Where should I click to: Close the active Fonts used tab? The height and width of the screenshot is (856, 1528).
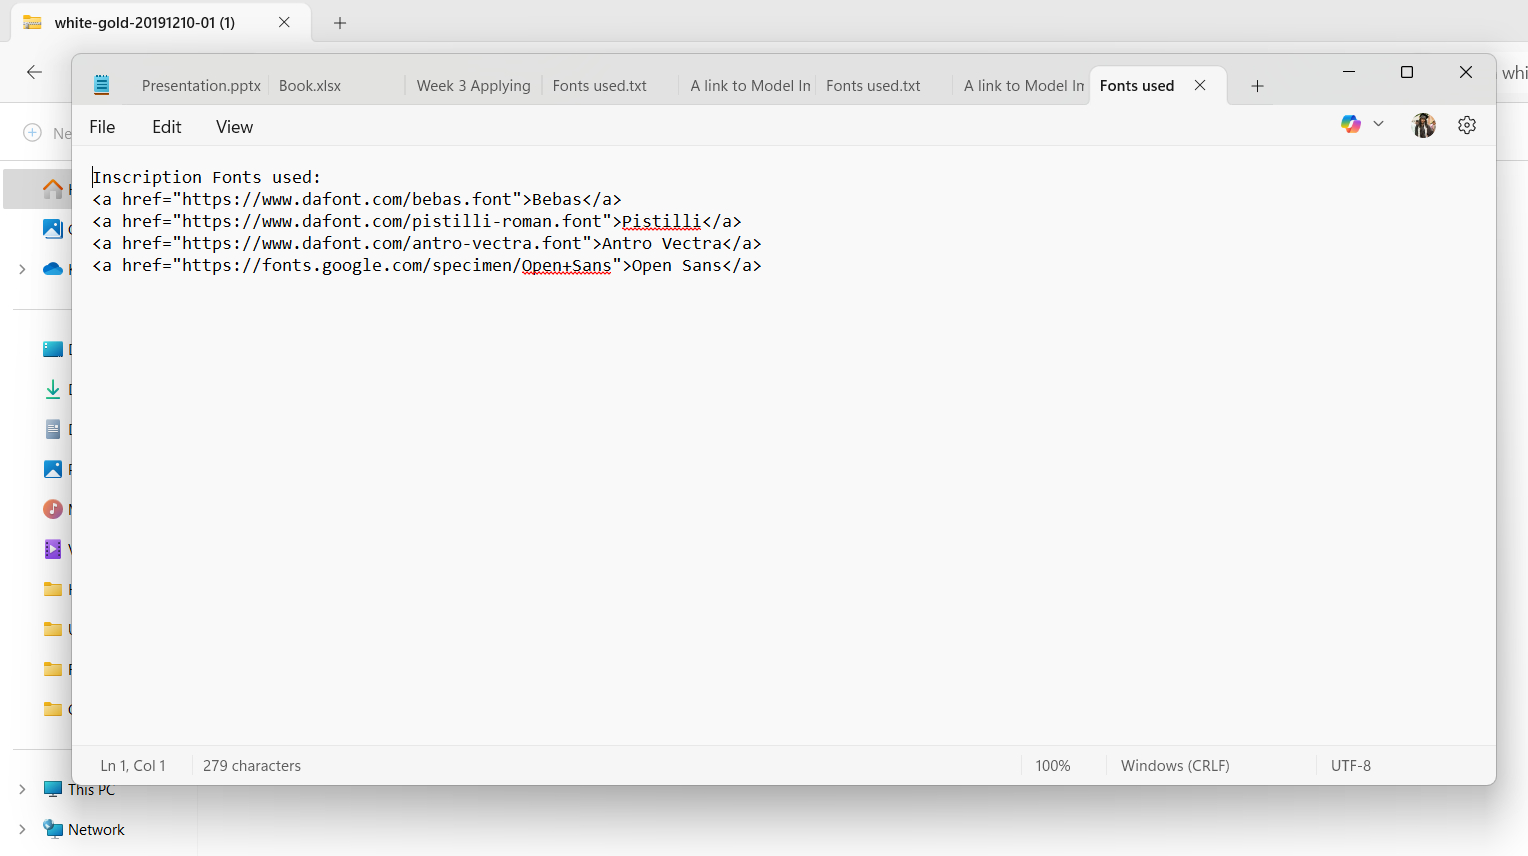coord(1200,86)
